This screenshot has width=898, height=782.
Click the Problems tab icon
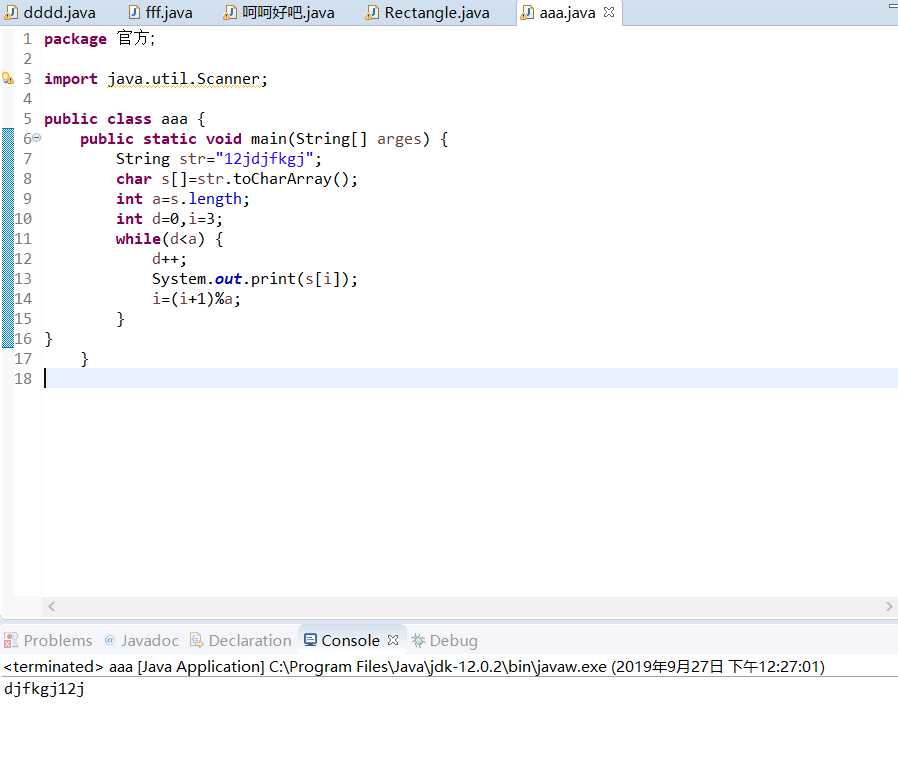coord(10,640)
